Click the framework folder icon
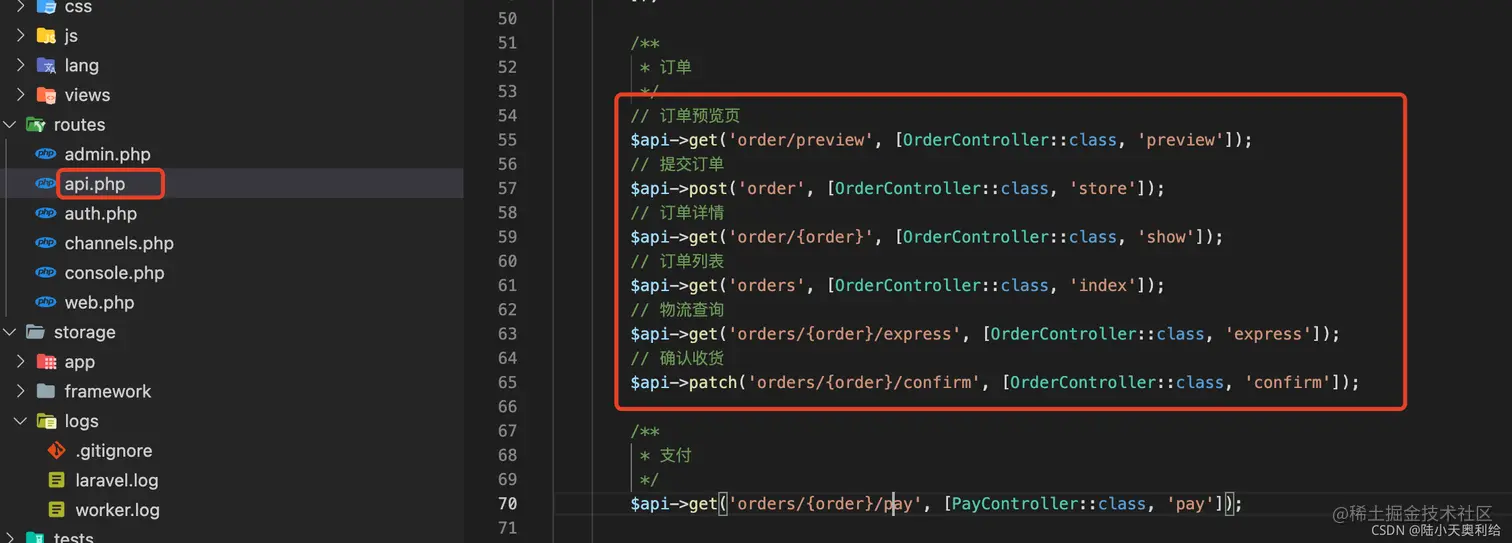 (46, 391)
